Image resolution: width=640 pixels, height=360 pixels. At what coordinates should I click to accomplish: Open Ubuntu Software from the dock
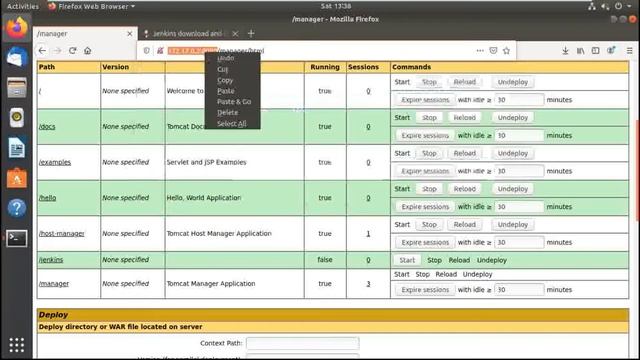point(17,178)
